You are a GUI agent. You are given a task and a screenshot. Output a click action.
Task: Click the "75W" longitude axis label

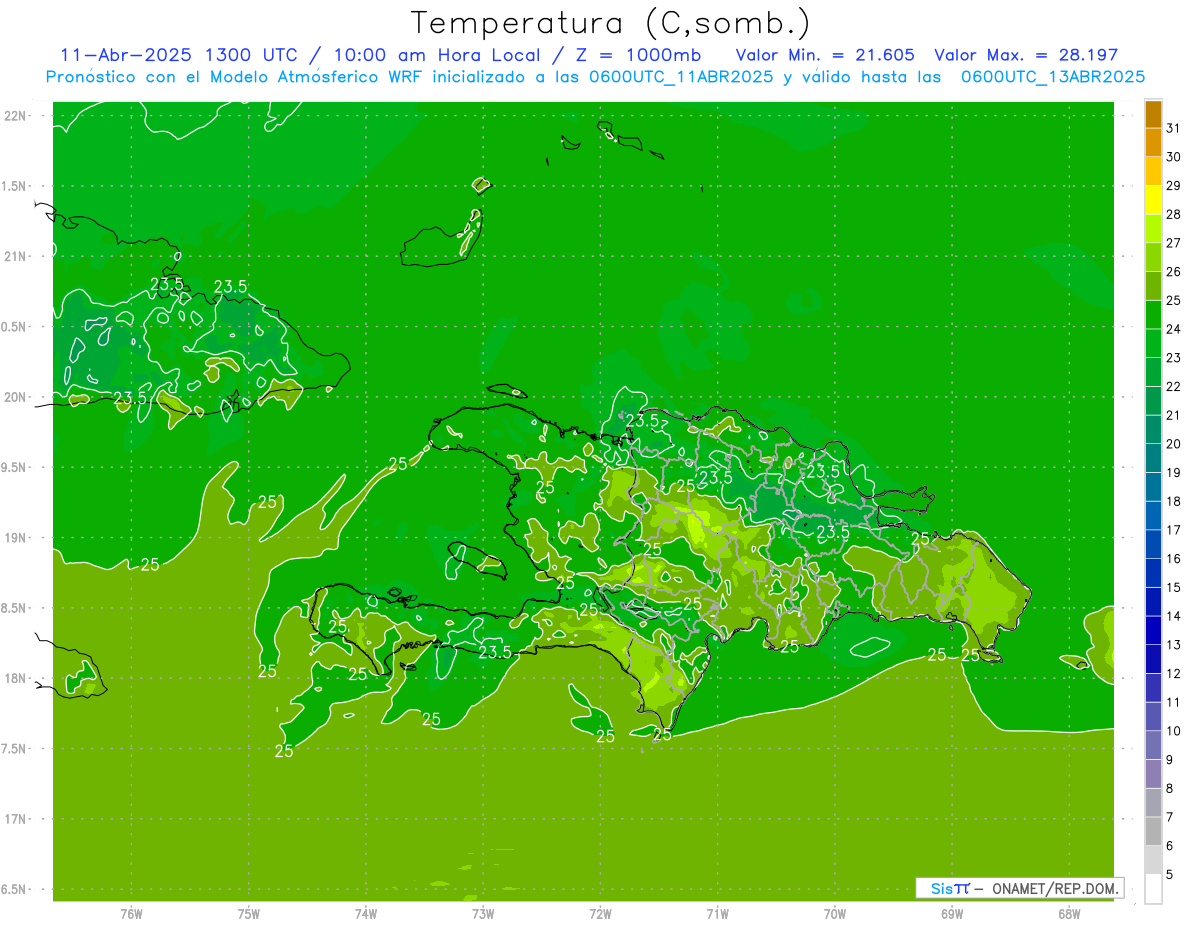click(x=248, y=914)
